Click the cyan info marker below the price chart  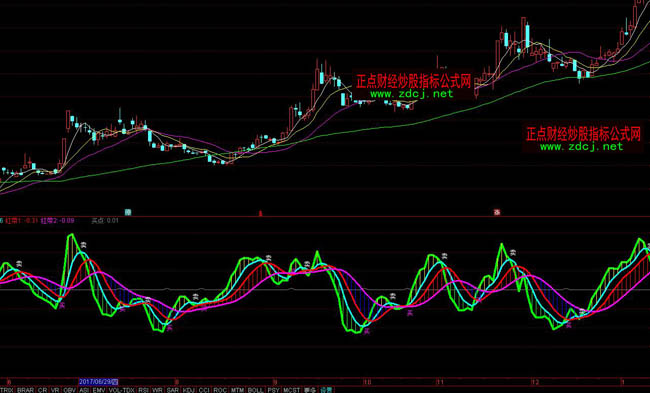[x=128, y=212]
